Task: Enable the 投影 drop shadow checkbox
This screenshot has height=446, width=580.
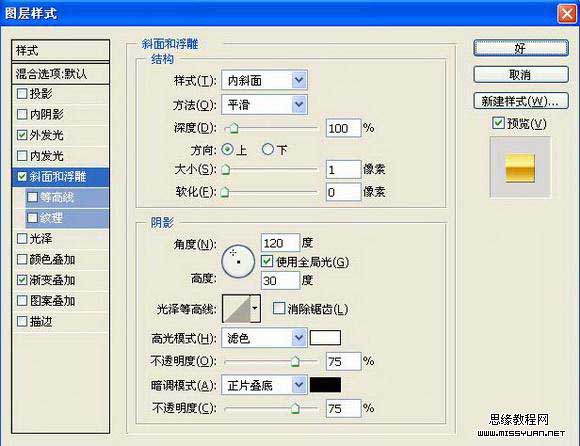Action: tap(22, 94)
